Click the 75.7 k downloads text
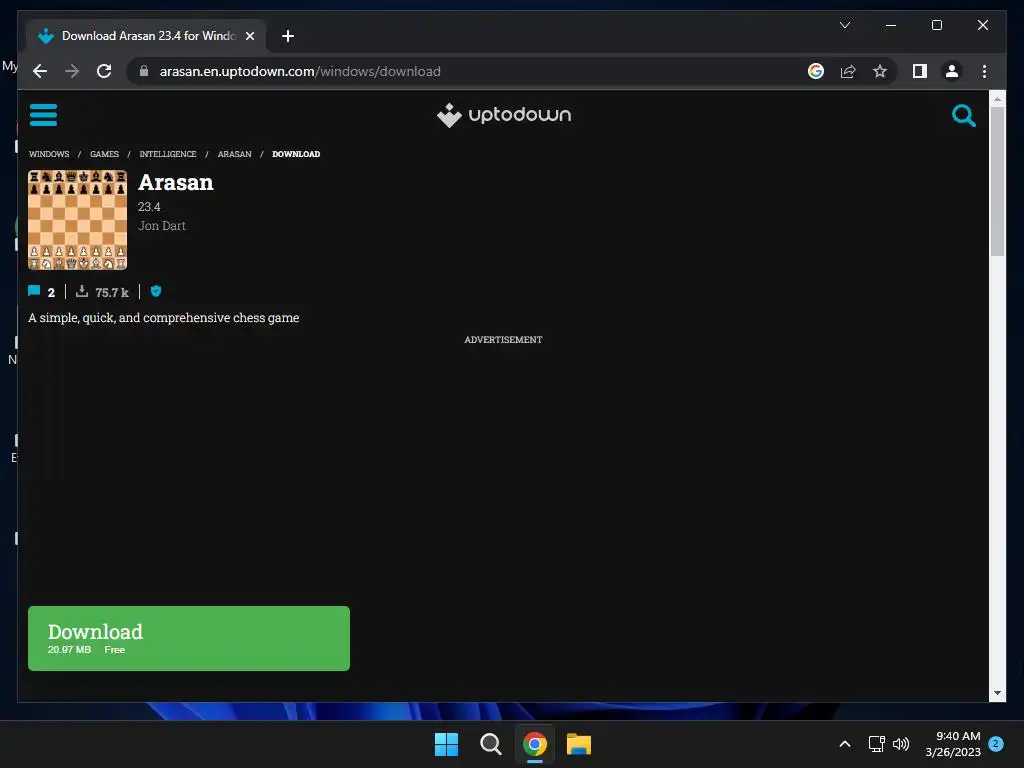The image size is (1024, 768). tap(112, 292)
